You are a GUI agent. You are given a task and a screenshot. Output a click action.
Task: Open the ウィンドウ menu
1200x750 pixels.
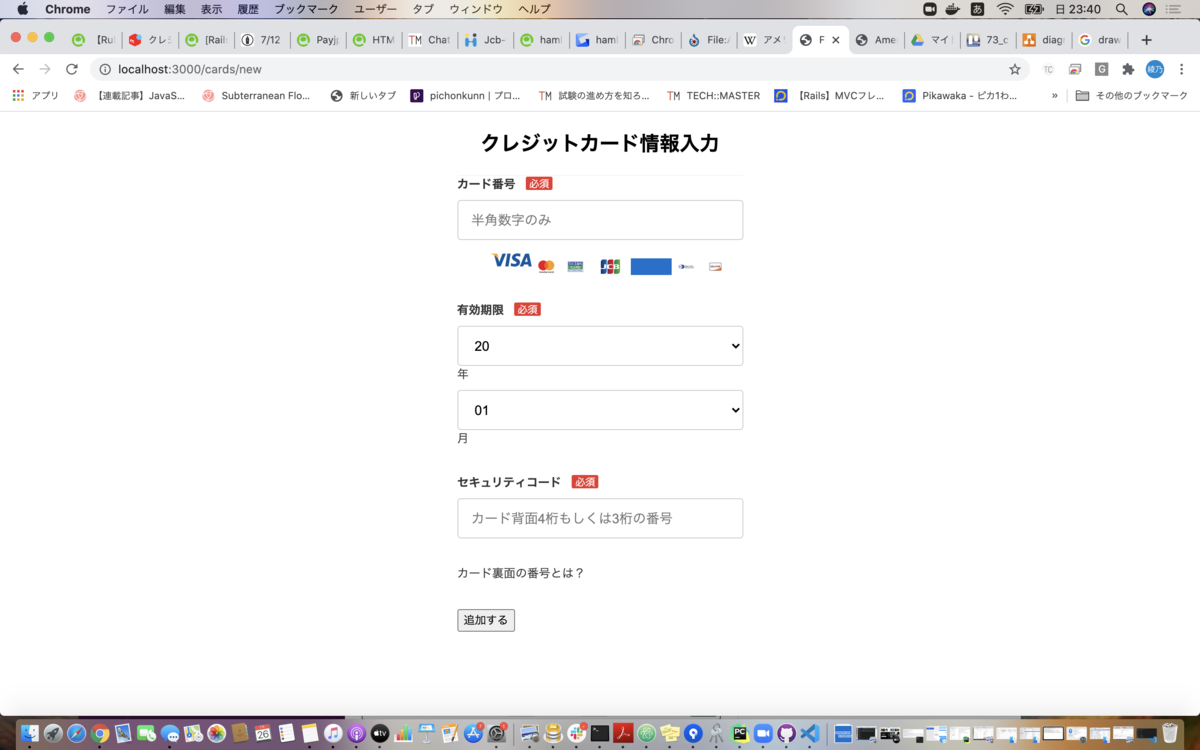(x=476, y=9)
